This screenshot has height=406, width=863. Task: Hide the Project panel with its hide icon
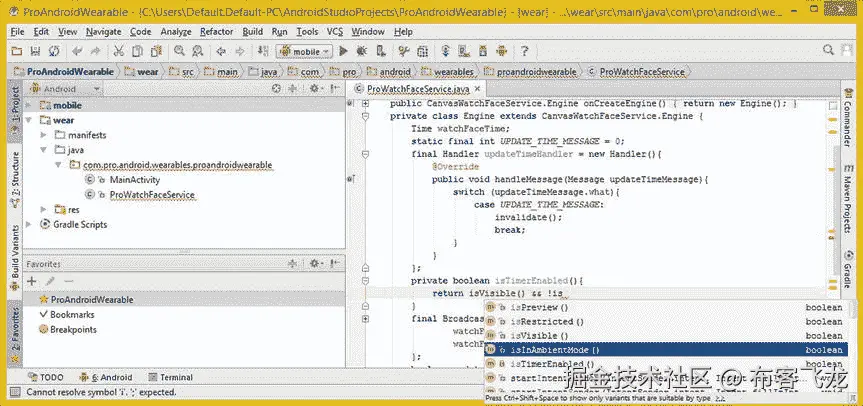pos(334,89)
